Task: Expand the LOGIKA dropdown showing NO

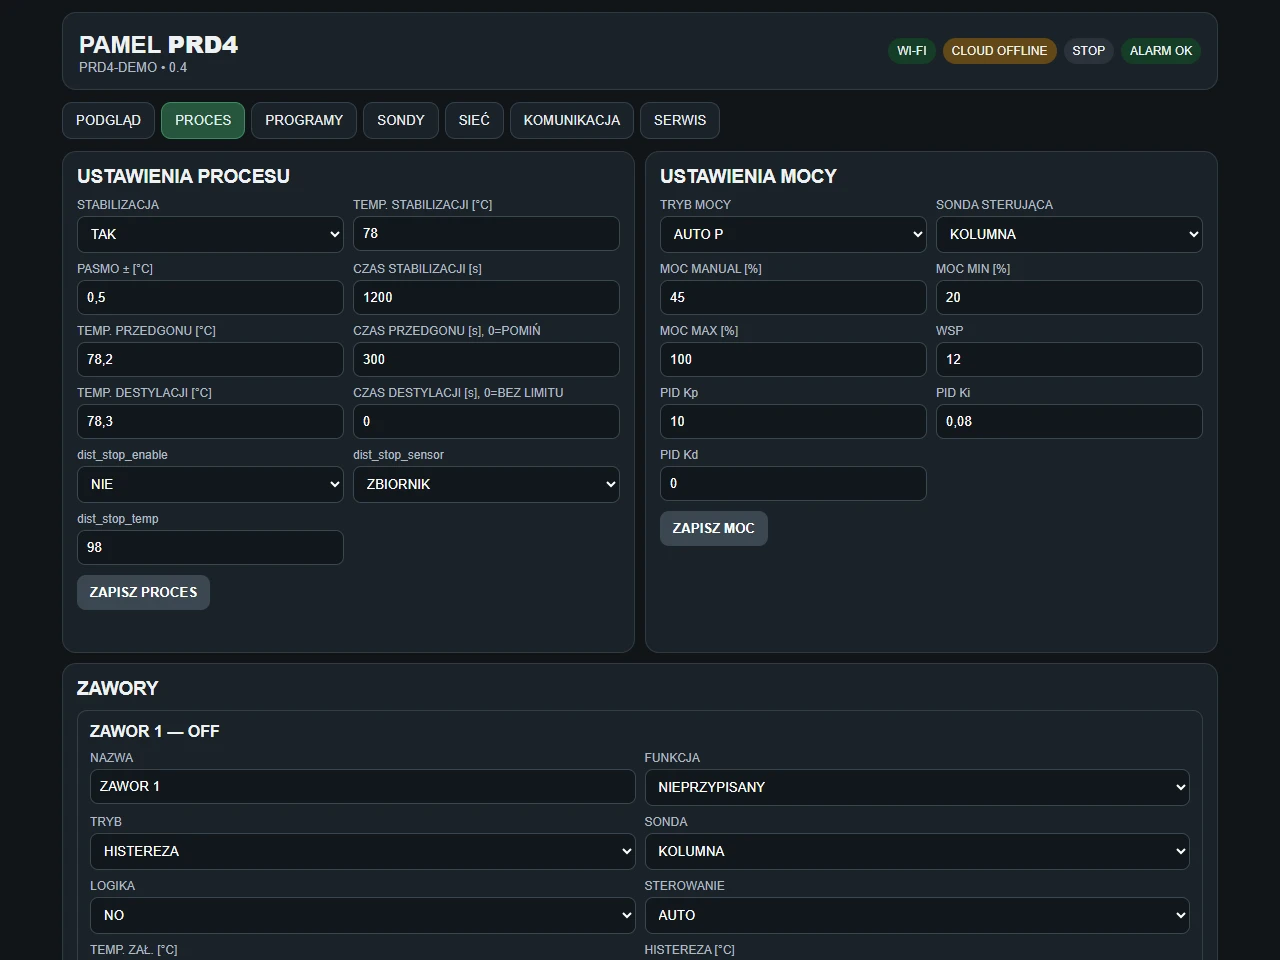Action: coord(363,915)
